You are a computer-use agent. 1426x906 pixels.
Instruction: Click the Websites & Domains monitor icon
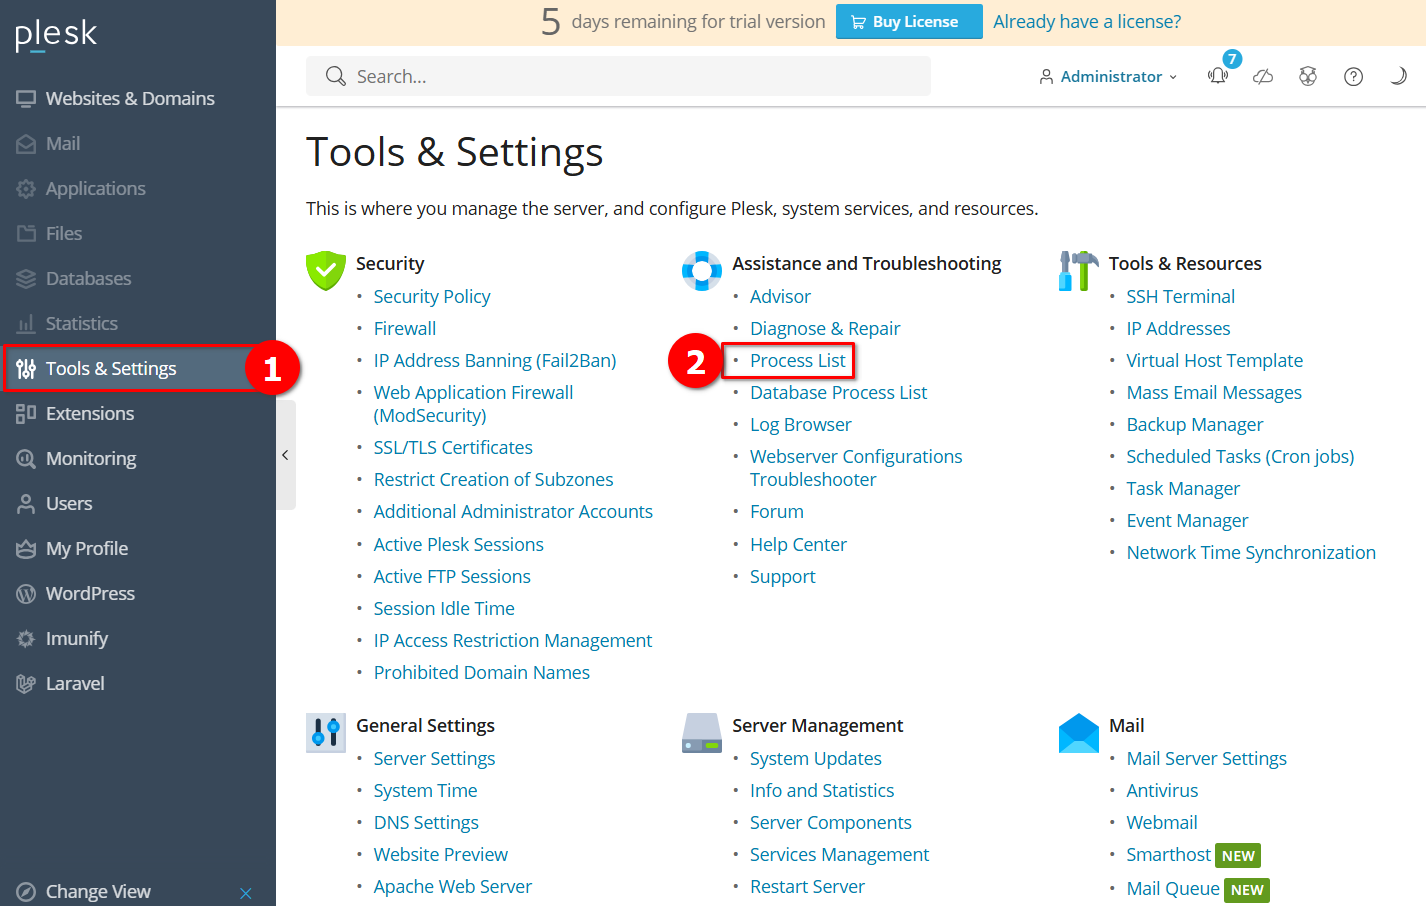tap(26, 98)
